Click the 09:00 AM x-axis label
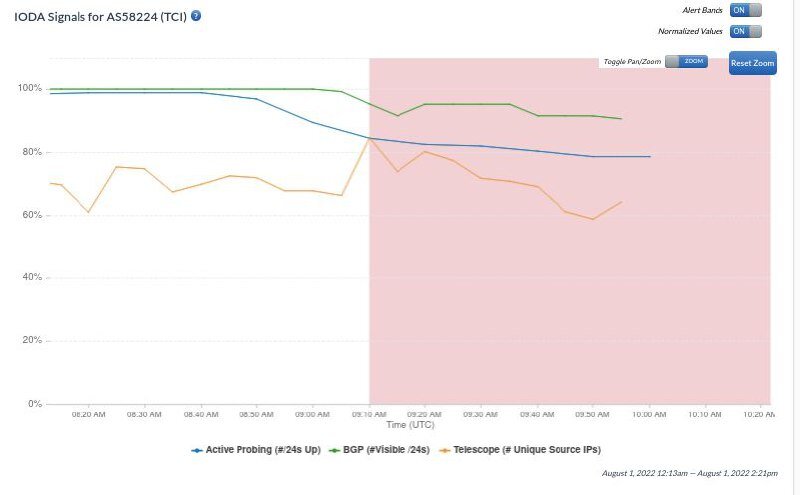Viewport: 800px width, 495px height. pos(313,413)
